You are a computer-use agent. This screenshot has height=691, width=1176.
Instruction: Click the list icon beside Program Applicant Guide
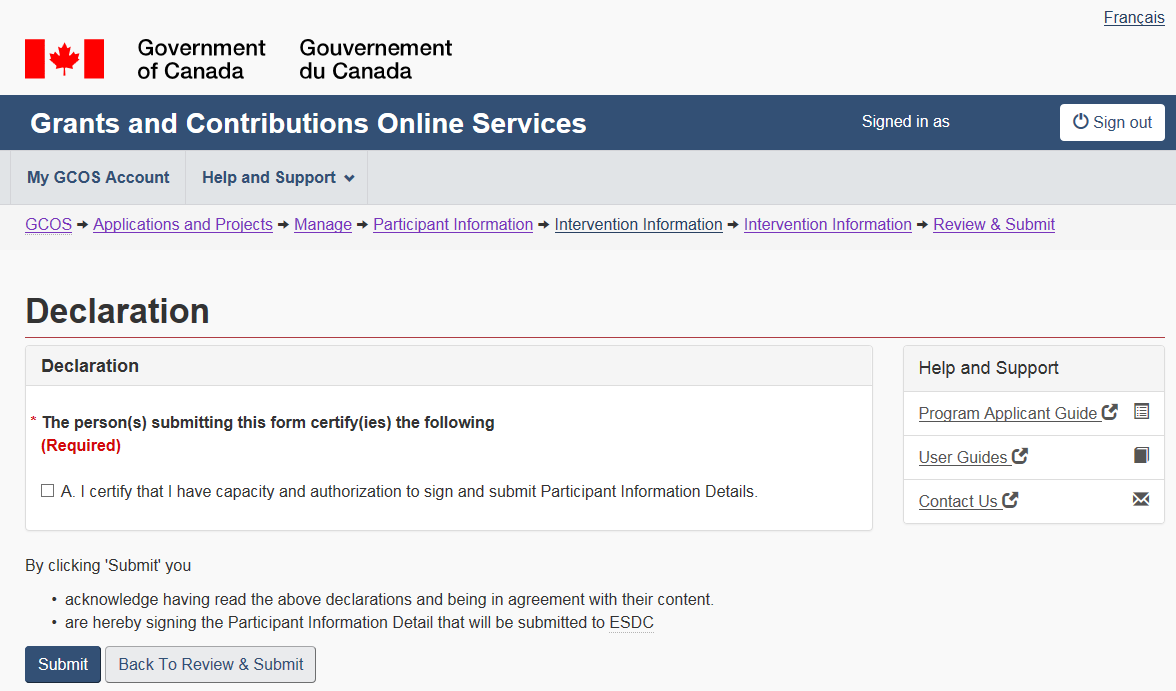[x=1141, y=411]
